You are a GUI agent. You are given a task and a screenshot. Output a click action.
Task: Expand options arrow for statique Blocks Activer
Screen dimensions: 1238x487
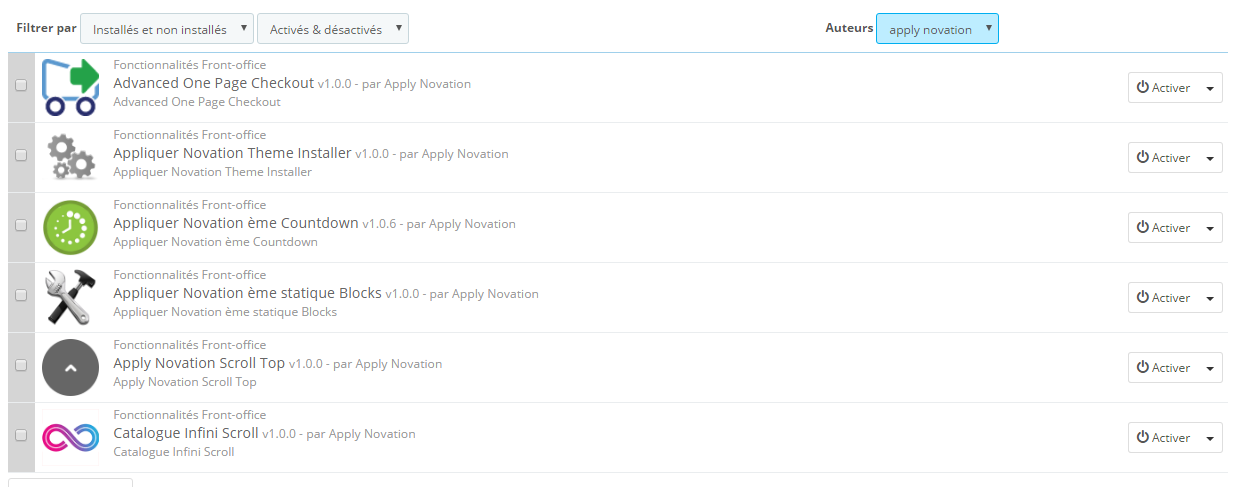click(x=1210, y=298)
